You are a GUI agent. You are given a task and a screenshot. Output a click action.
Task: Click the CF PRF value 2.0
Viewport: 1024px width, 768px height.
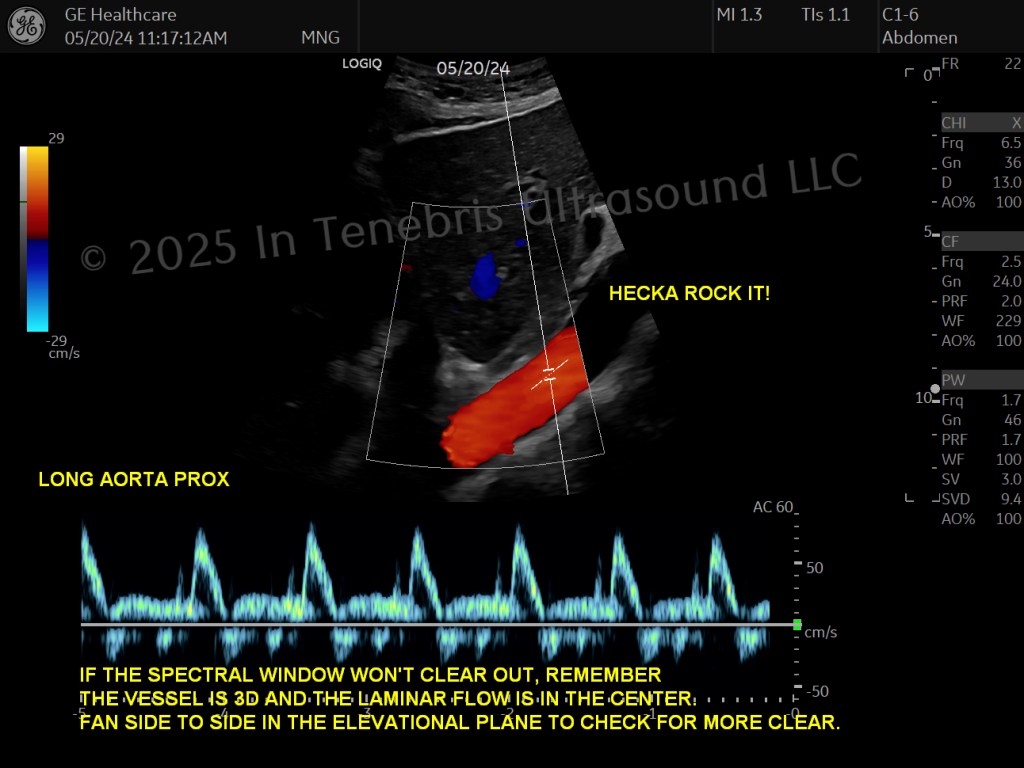[x=1011, y=301]
